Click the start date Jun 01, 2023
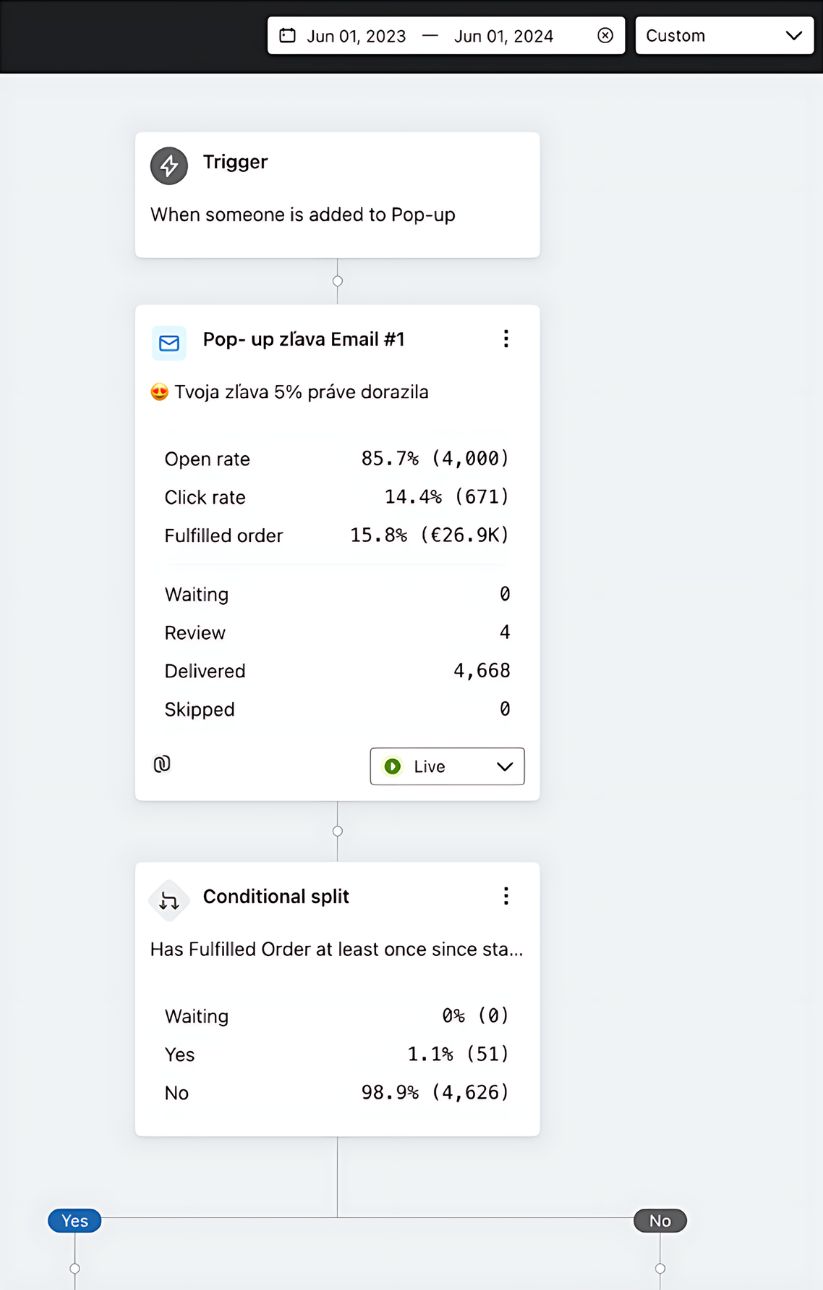The image size is (823, 1290). click(356, 36)
